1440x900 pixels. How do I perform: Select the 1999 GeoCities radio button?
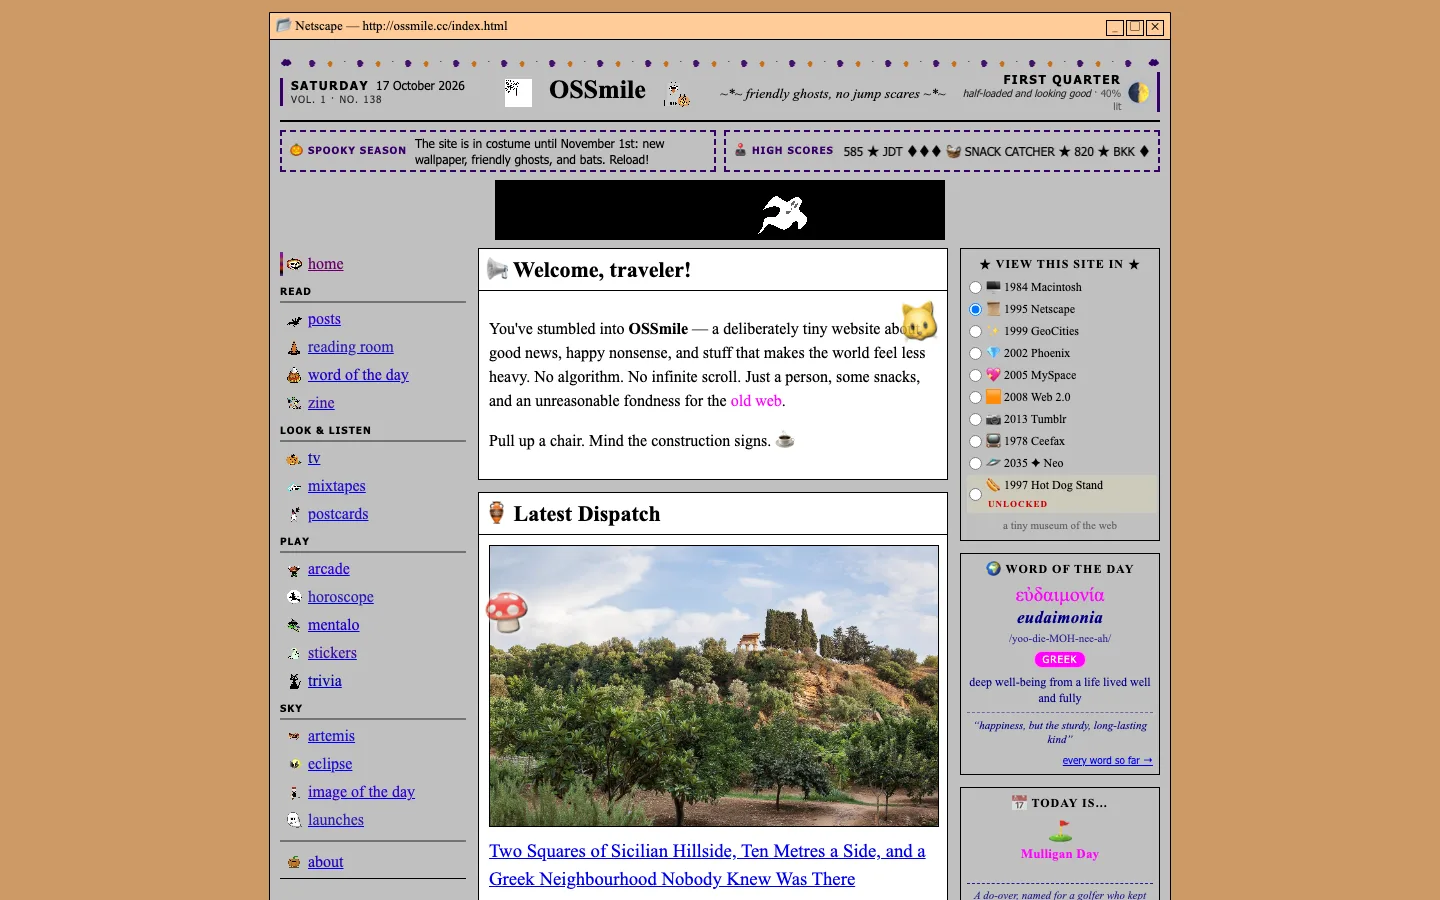click(975, 332)
